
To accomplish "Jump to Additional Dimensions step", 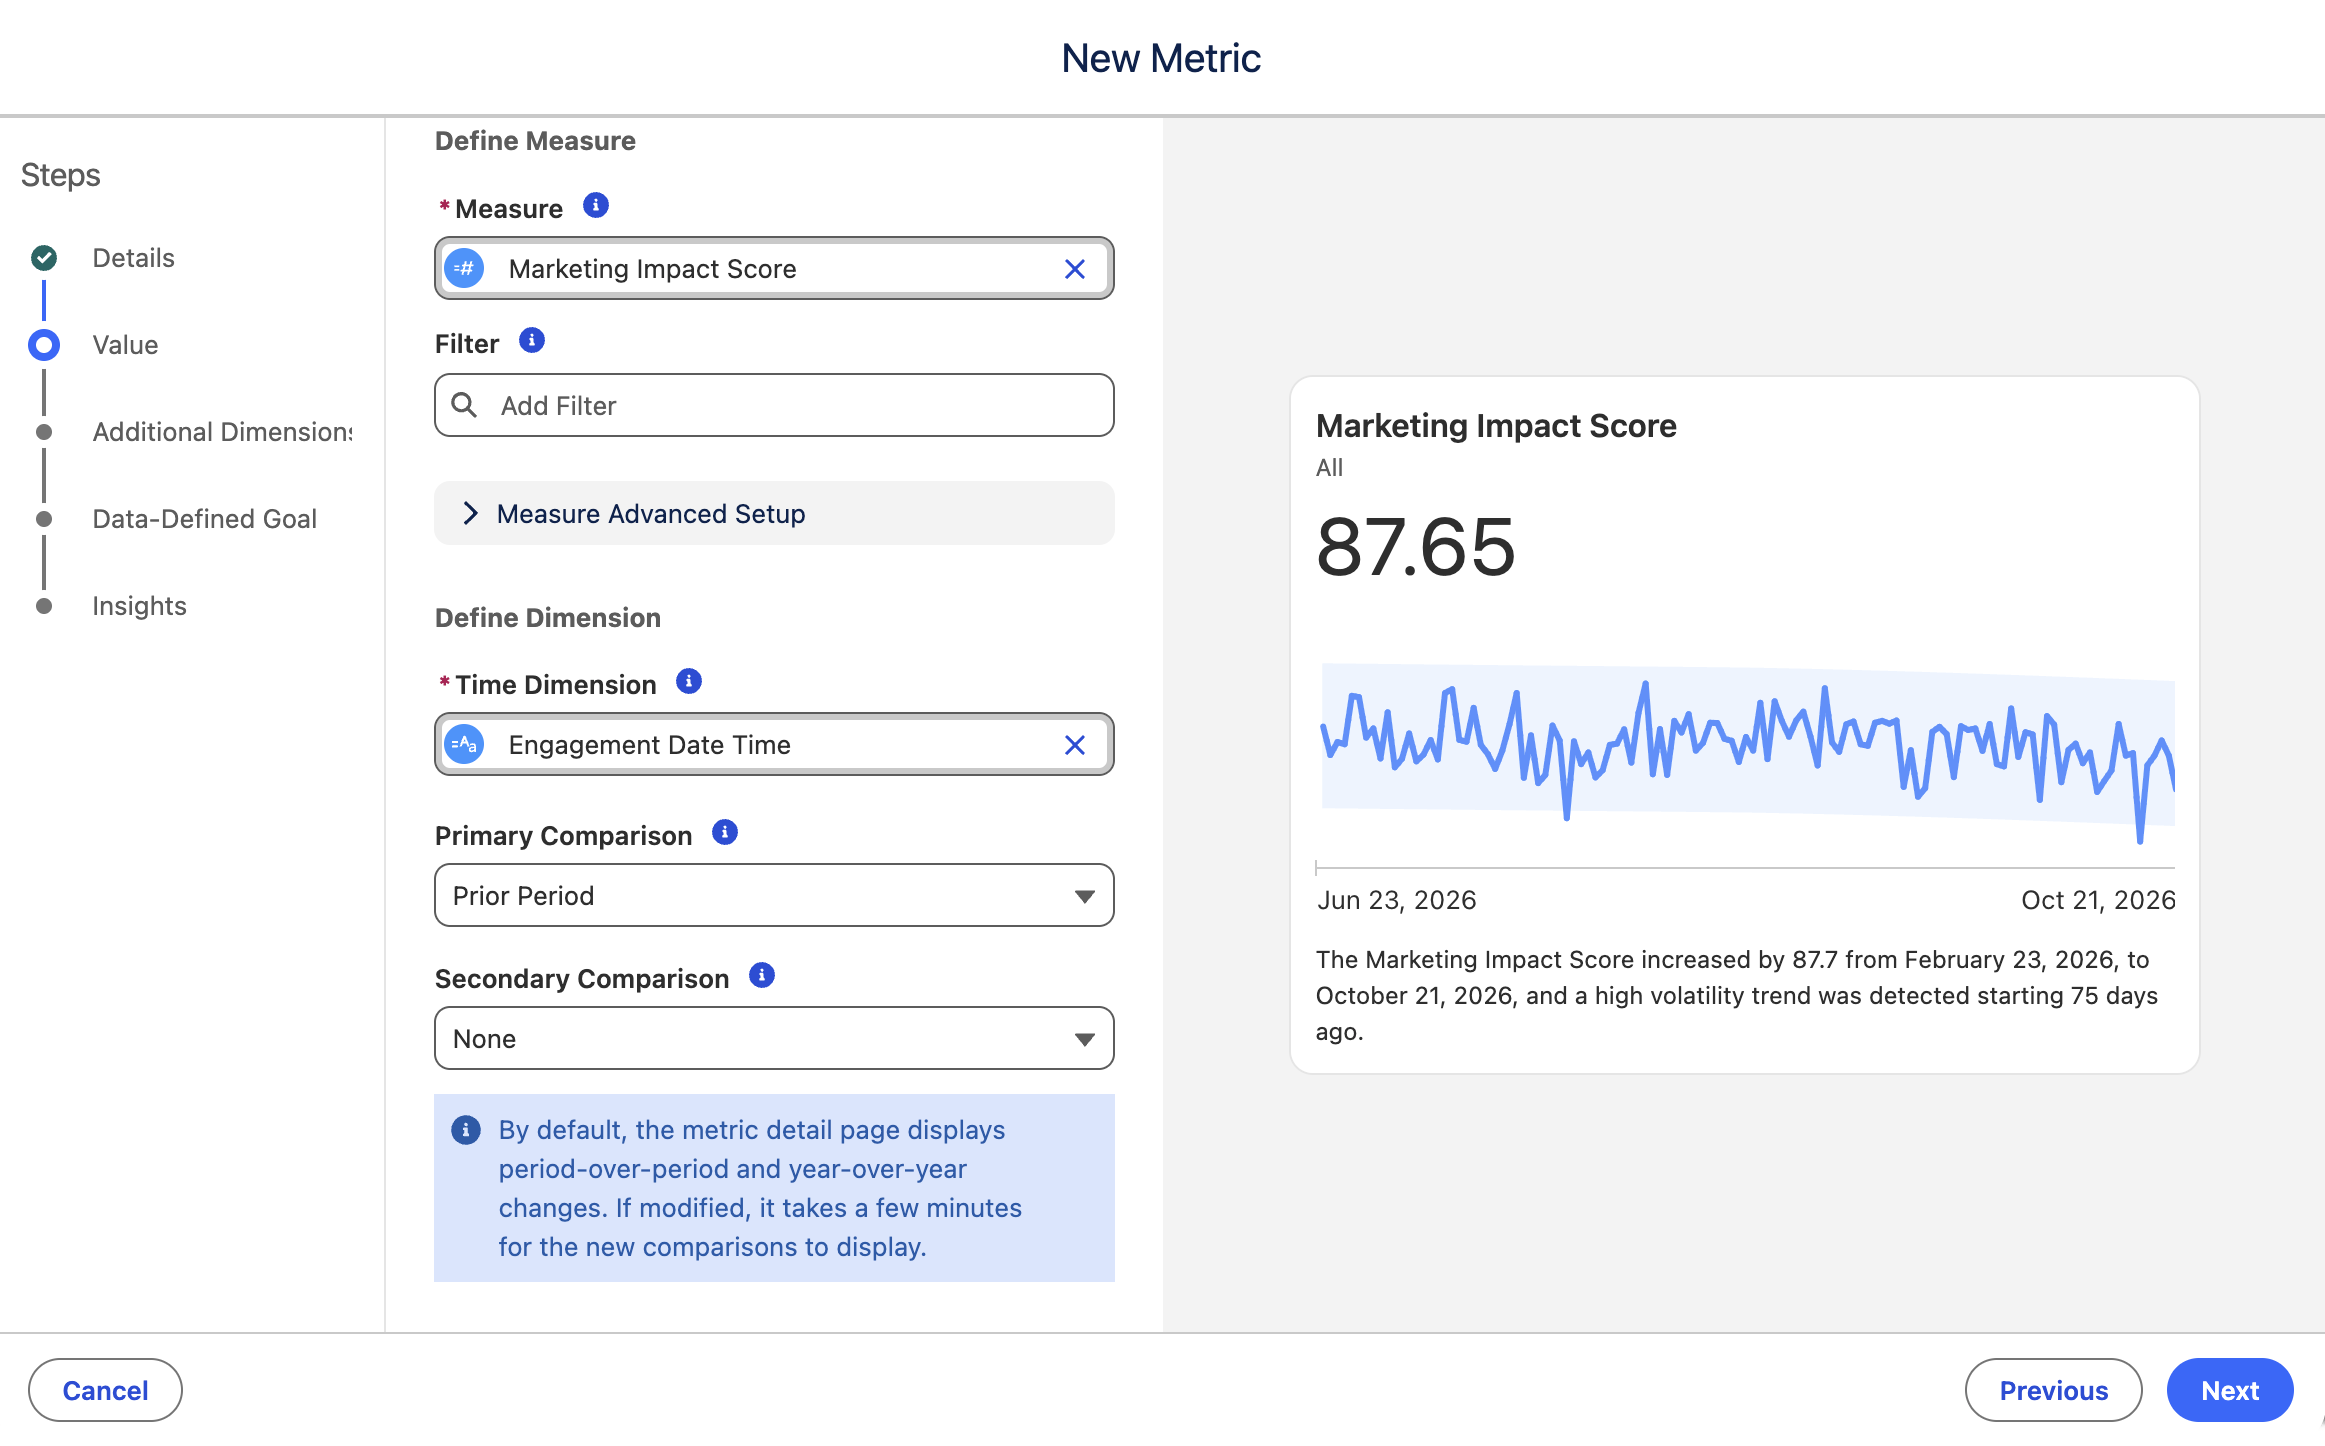I will (222, 432).
